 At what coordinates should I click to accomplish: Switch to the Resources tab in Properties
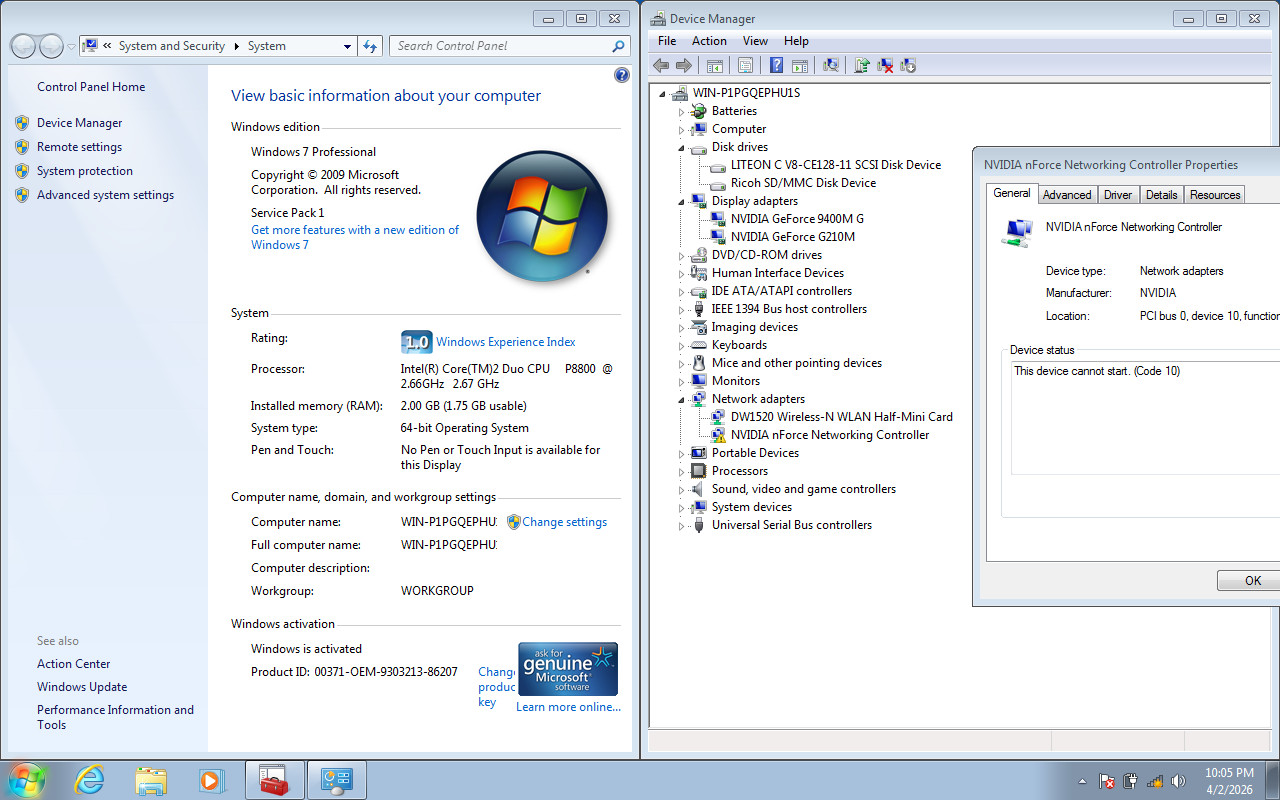pos(1215,195)
